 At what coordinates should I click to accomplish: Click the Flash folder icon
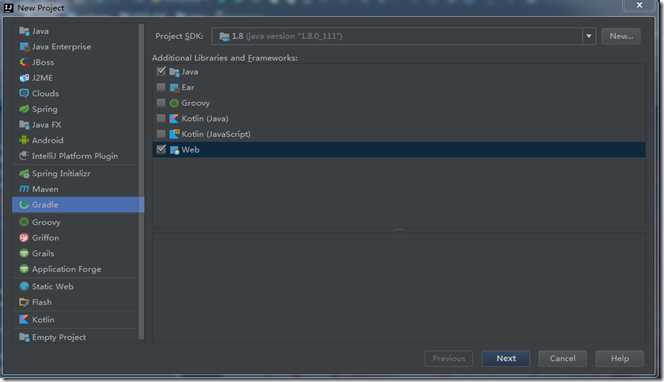(24, 302)
